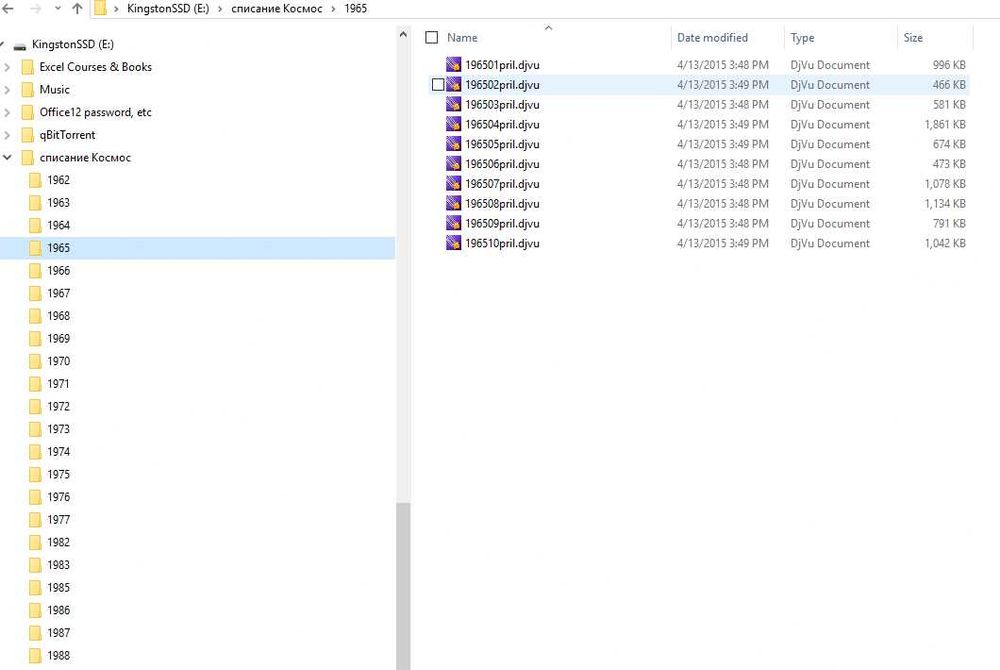Click the folder icon beside 1967
The image size is (1000, 670).
[x=35, y=293]
